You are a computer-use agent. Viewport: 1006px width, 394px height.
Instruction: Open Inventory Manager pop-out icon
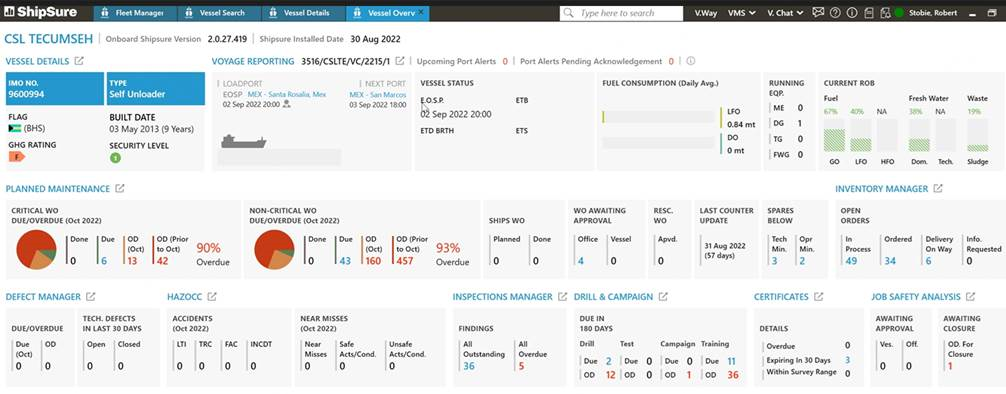pos(938,189)
